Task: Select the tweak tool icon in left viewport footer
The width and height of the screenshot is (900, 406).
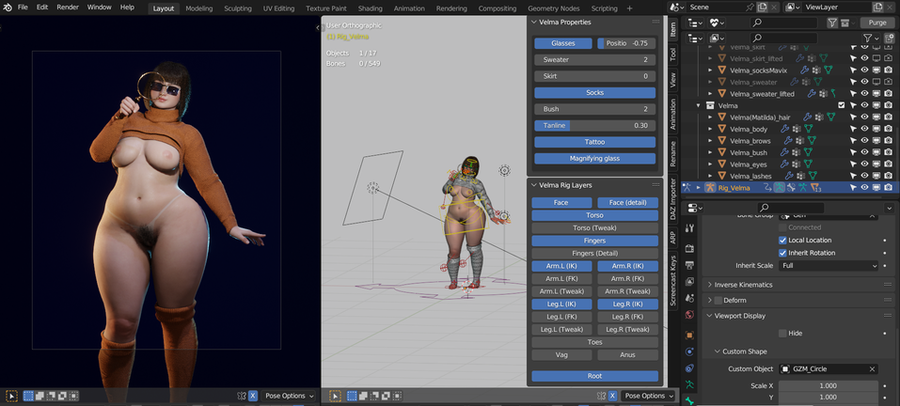Action: [11, 396]
